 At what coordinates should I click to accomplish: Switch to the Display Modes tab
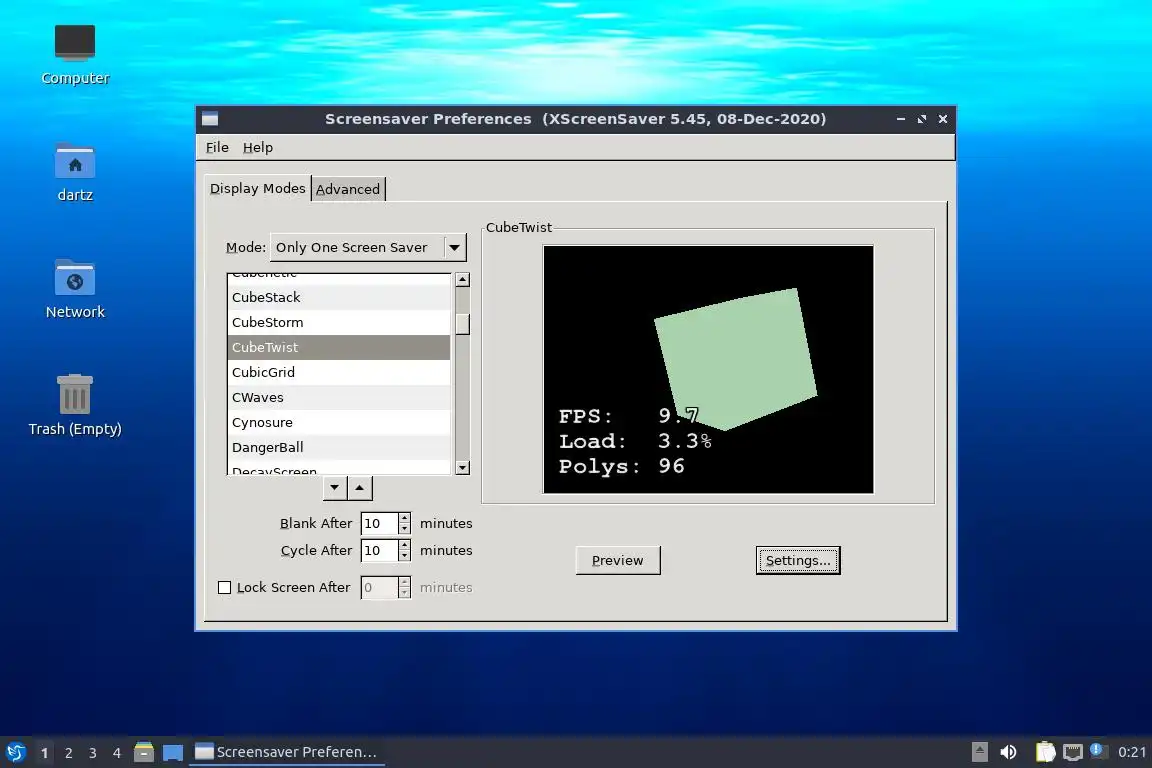coord(257,188)
